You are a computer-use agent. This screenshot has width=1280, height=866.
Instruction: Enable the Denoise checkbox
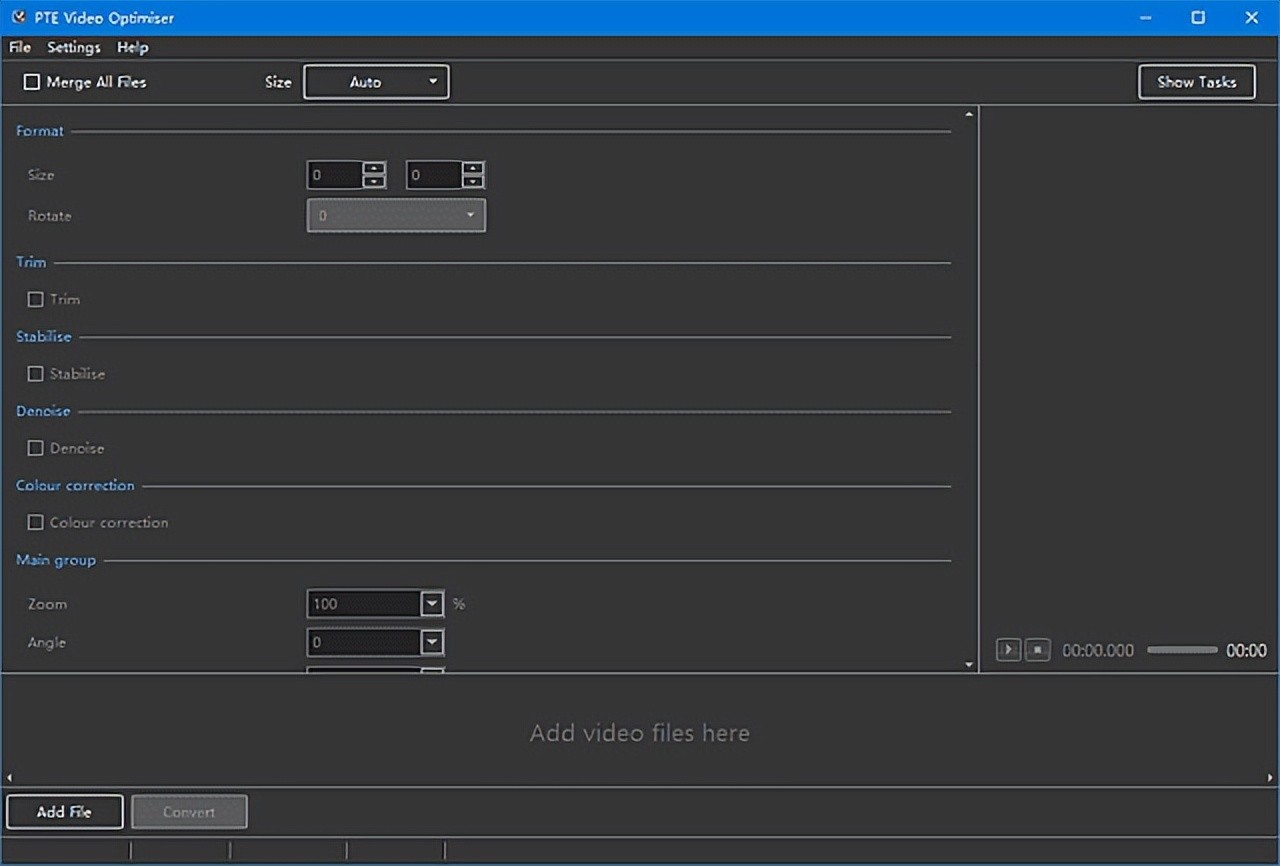click(x=36, y=448)
